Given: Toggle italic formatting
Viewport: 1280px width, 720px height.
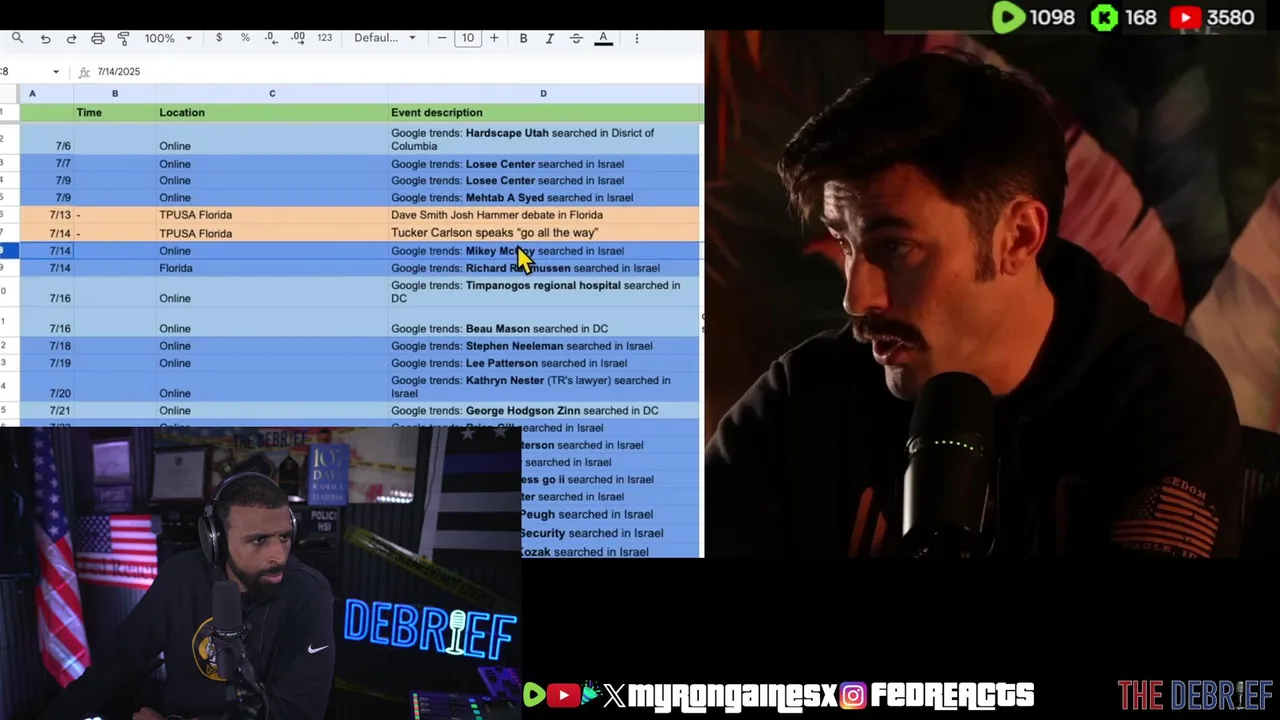Looking at the screenshot, I should tap(549, 38).
